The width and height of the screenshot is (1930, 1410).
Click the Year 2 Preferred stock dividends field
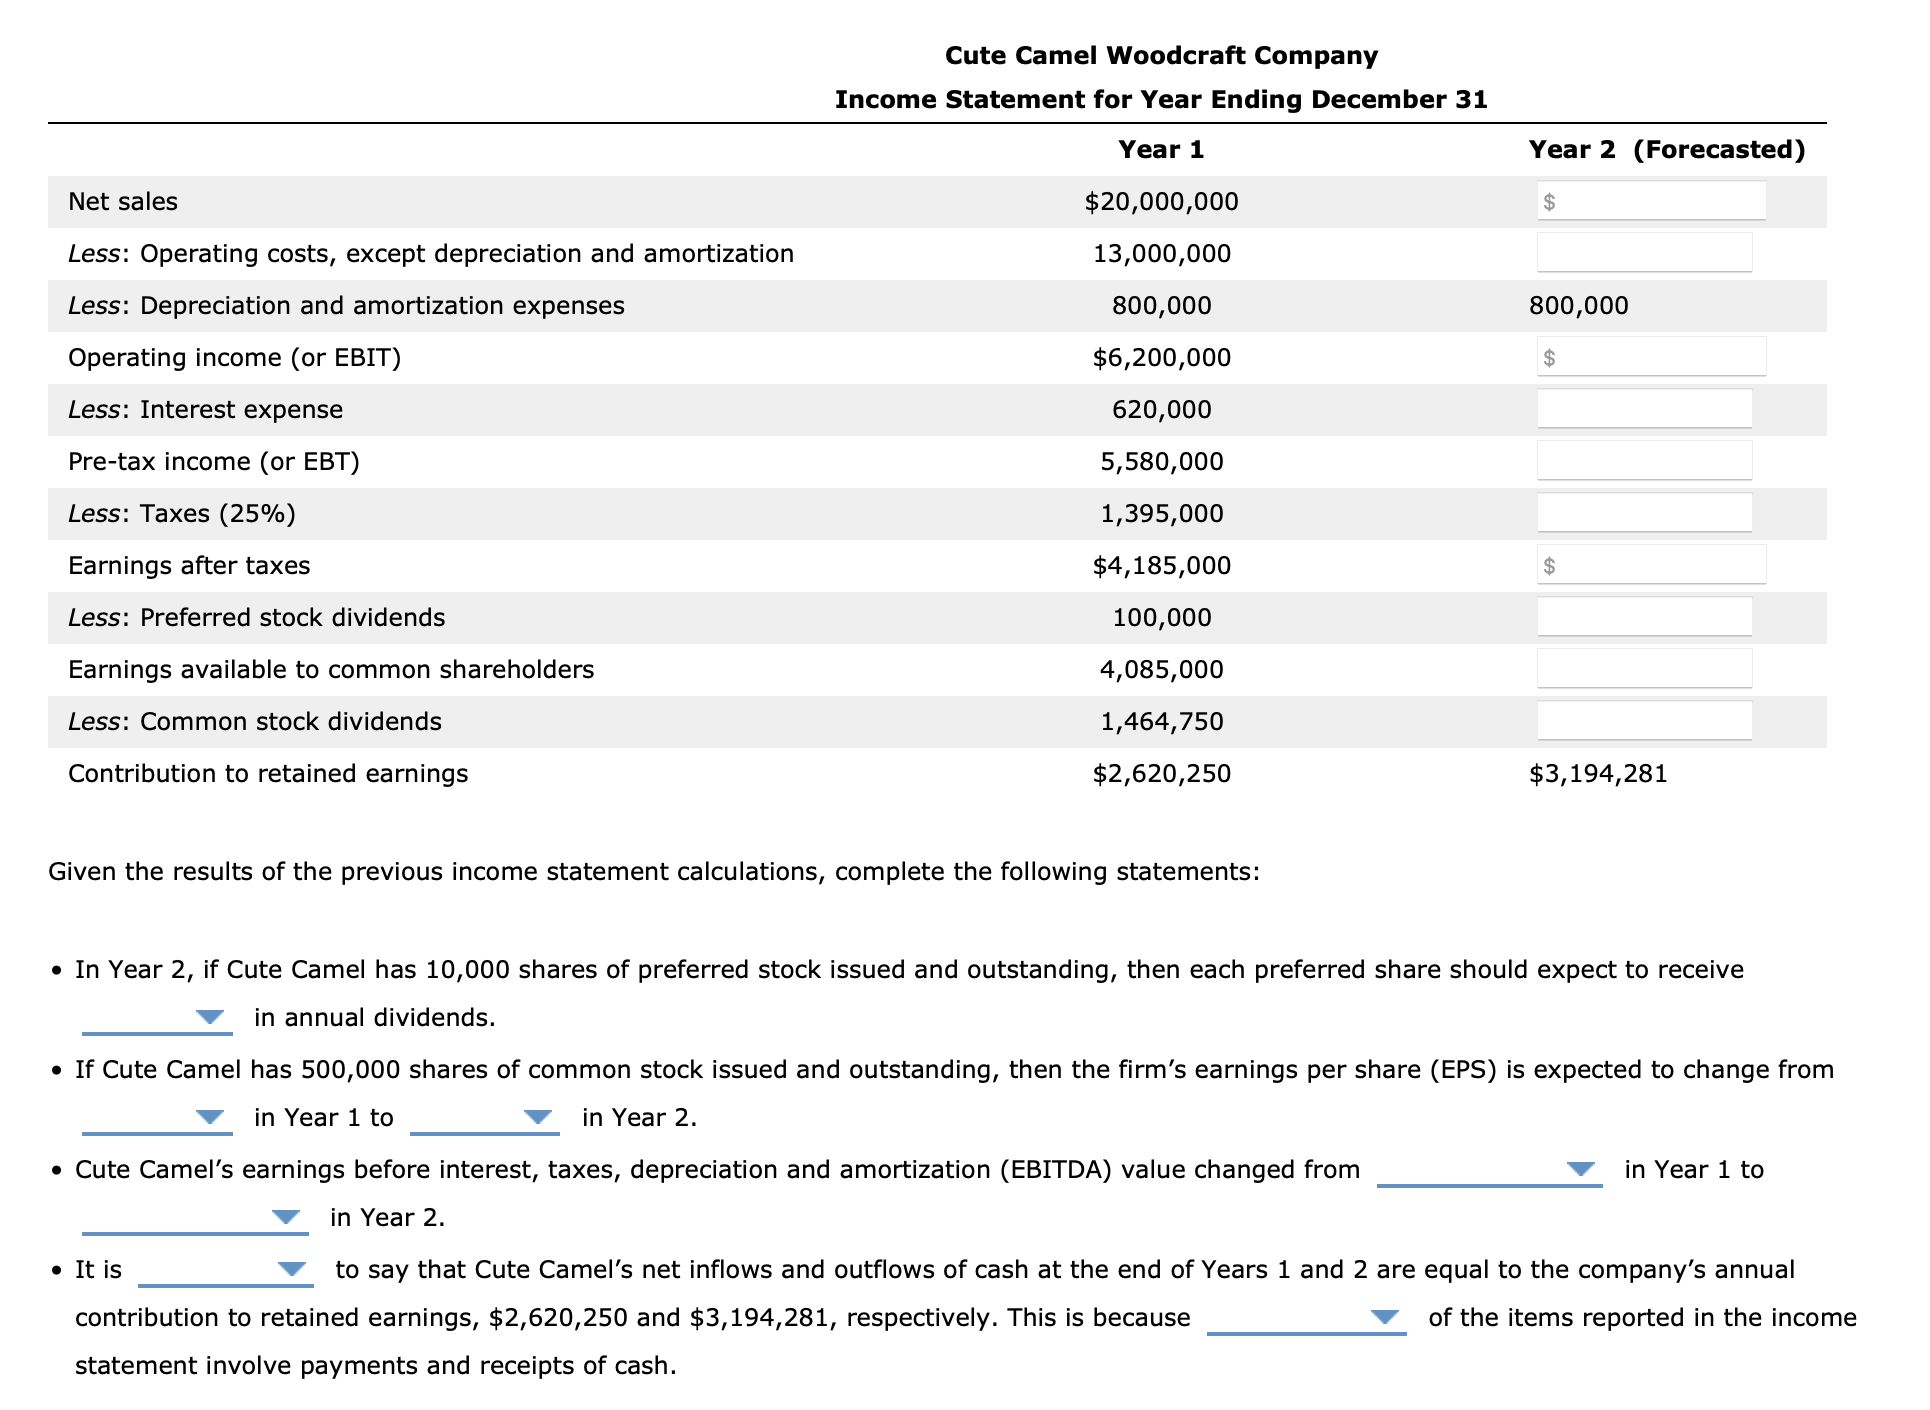tap(1644, 617)
